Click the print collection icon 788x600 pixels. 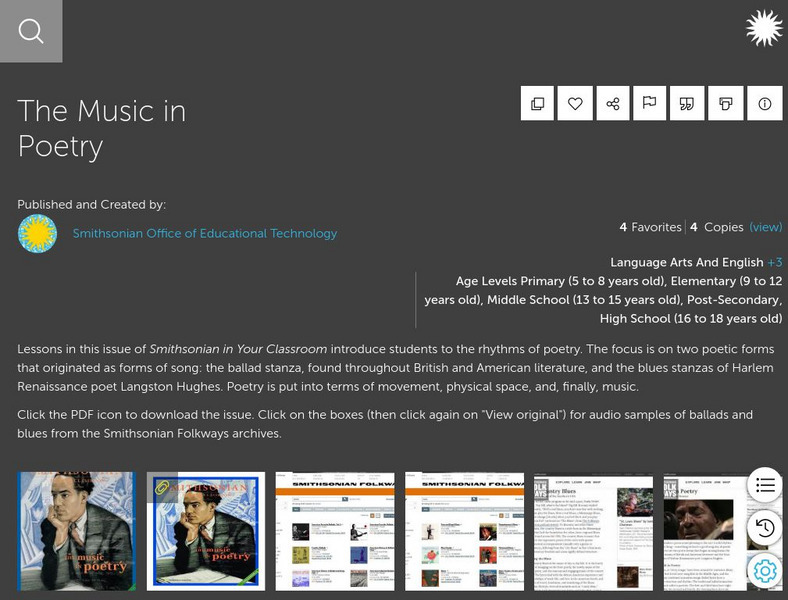click(725, 104)
